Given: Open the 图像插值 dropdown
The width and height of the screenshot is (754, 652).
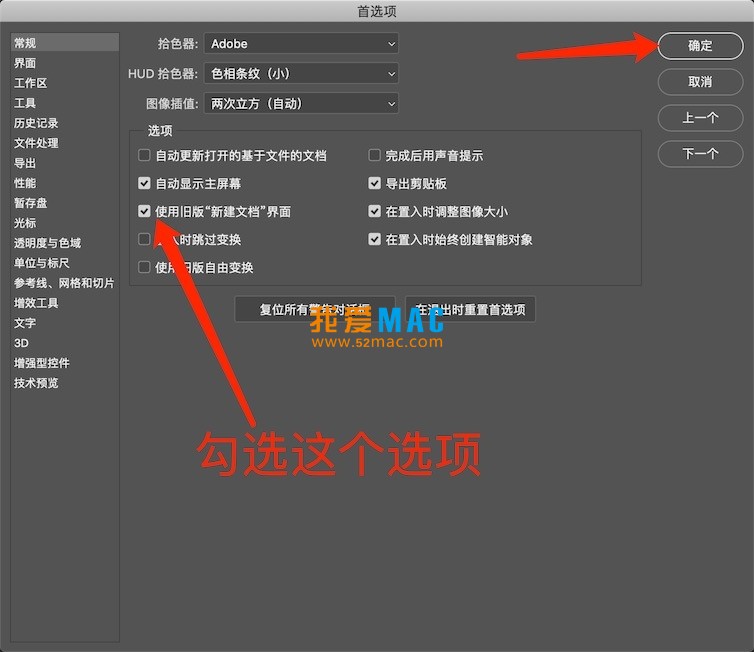Looking at the screenshot, I should pos(301,103).
